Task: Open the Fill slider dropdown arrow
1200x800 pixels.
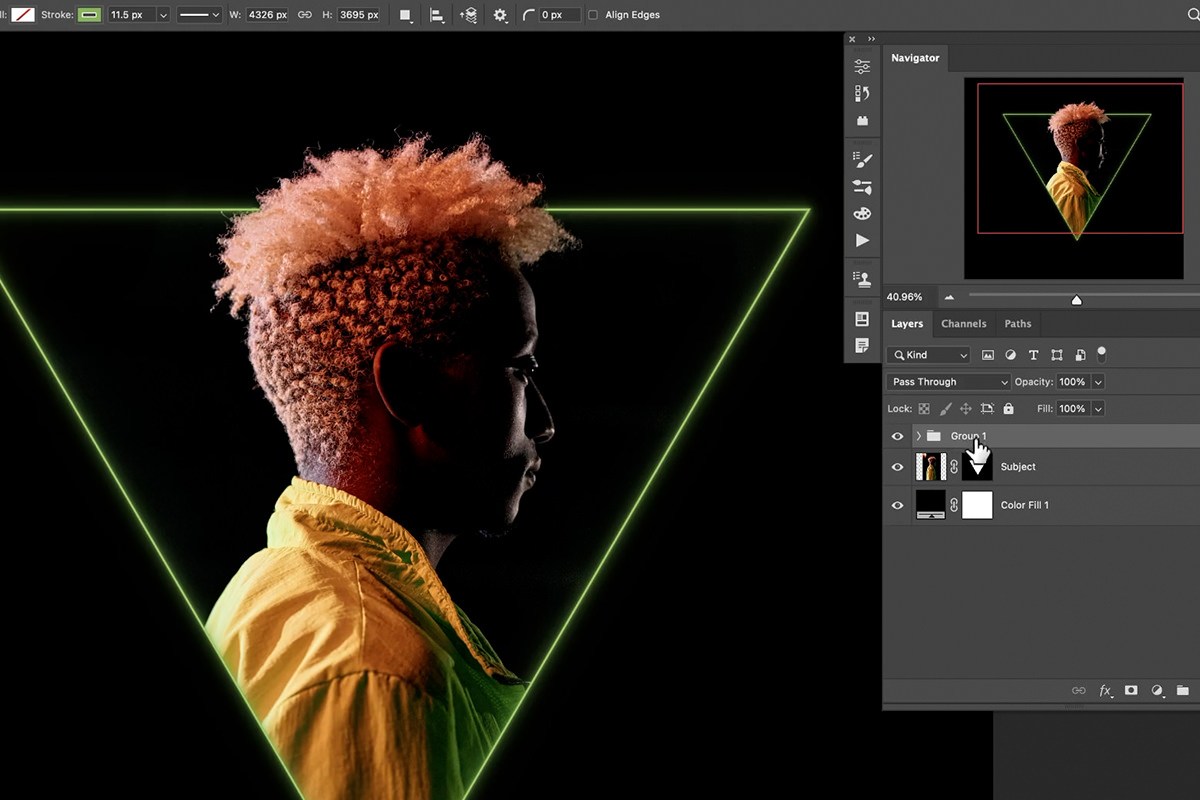Action: coord(1098,409)
